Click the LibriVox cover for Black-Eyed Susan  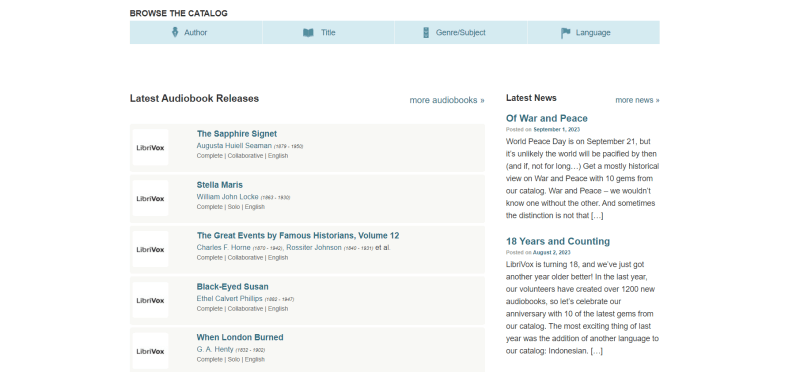click(151, 301)
